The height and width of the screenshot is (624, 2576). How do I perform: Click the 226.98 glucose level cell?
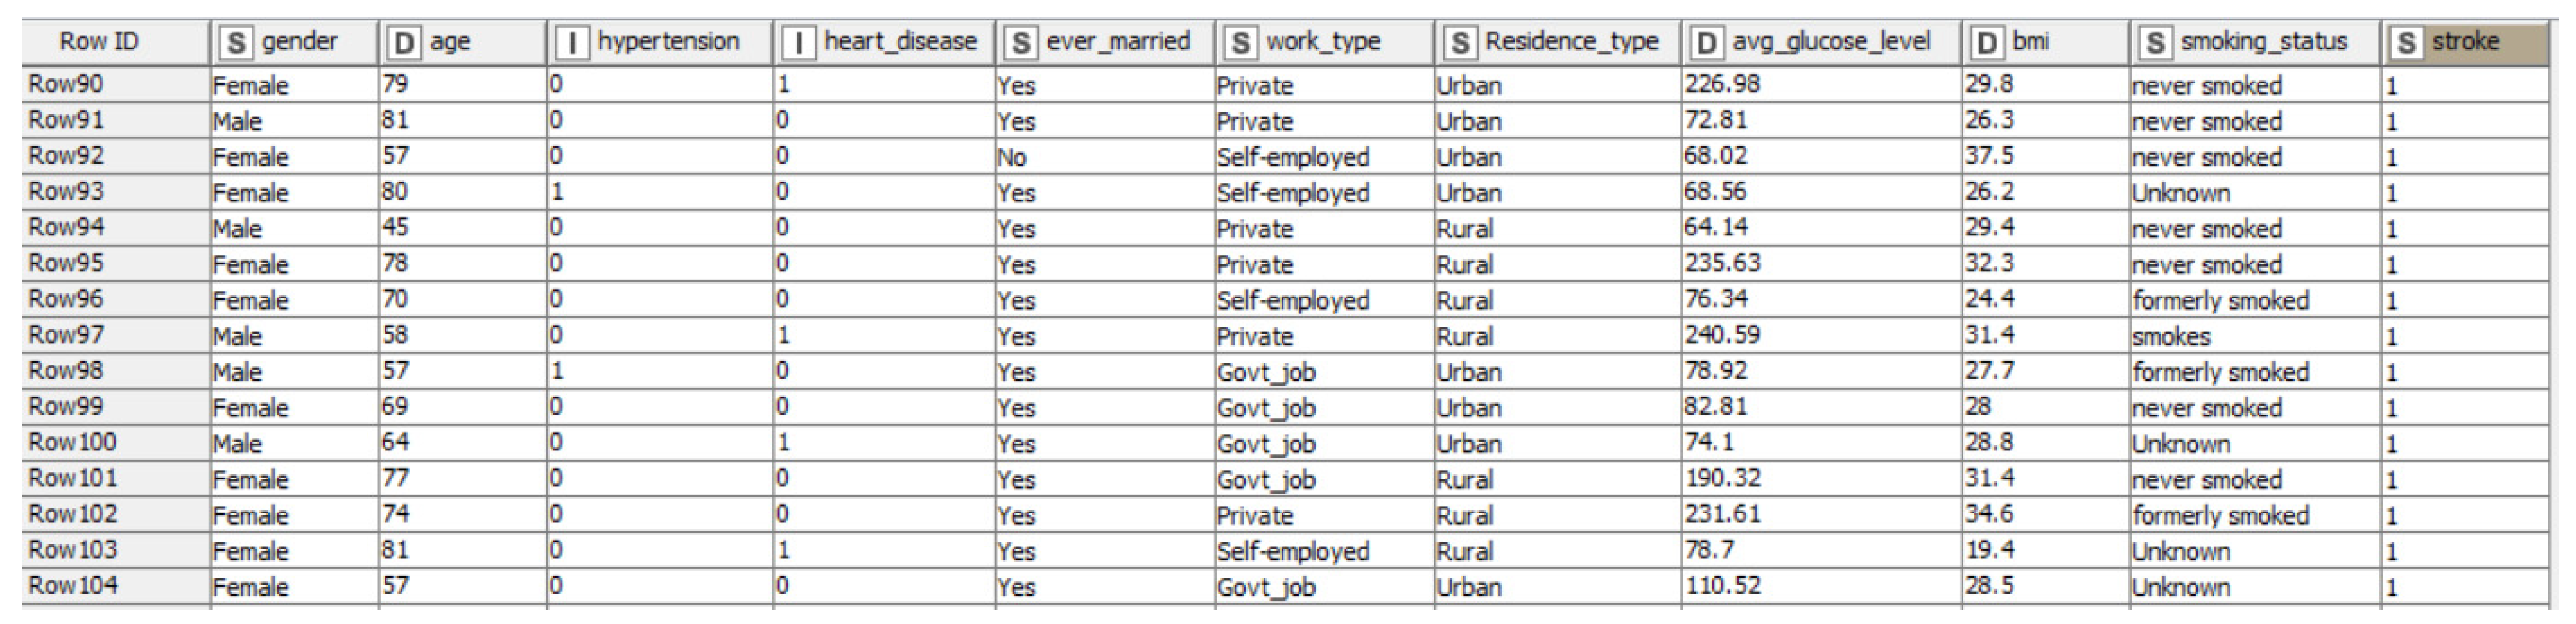tap(1722, 84)
